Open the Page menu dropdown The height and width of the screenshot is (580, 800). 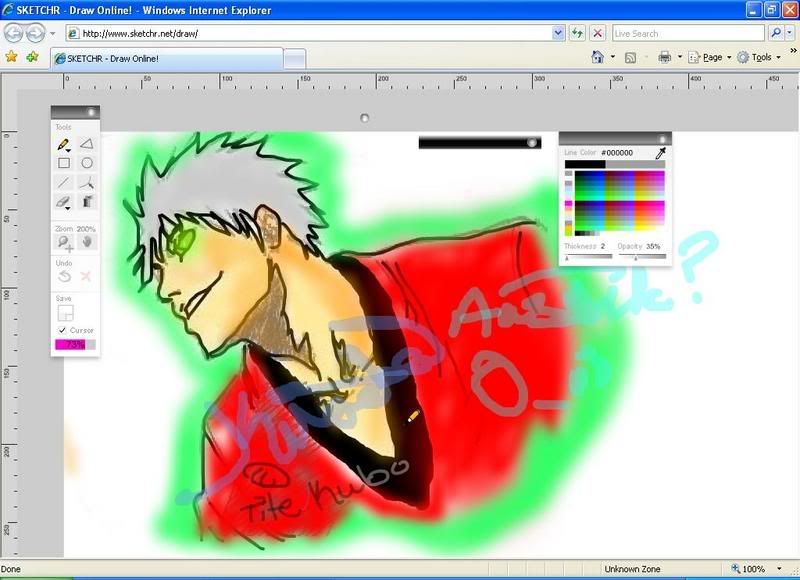tap(710, 57)
